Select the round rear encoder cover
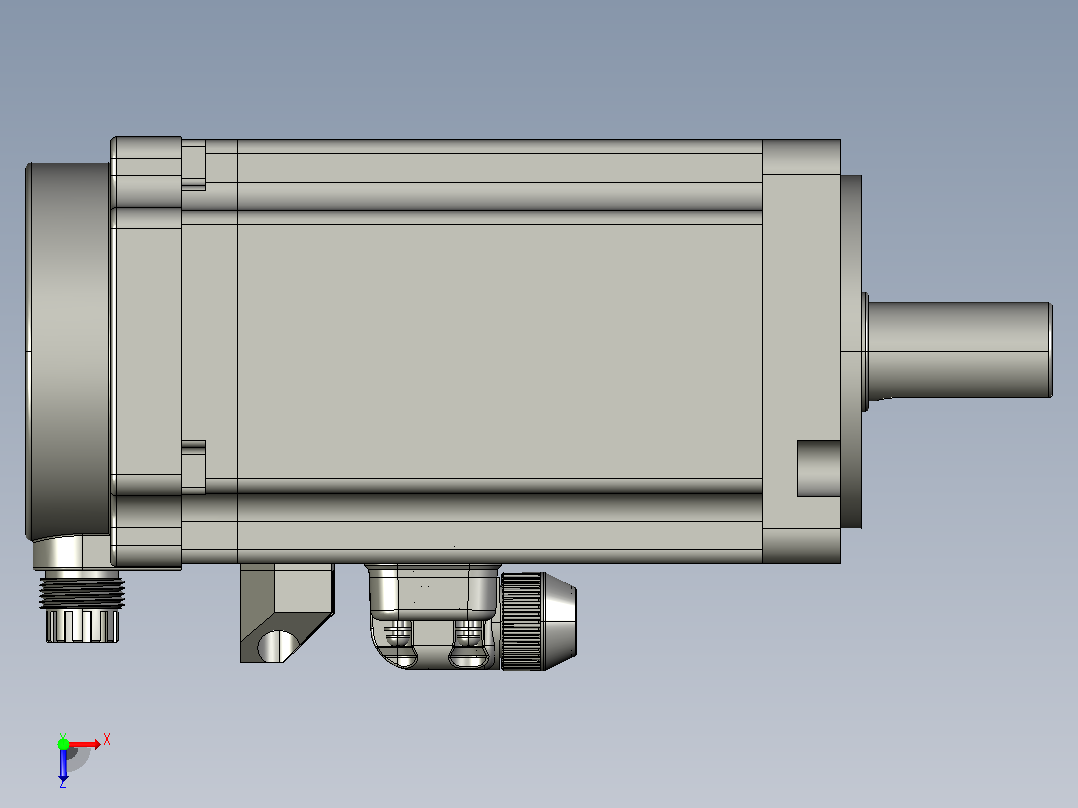The height and width of the screenshot is (808, 1078). coord(68,351)
